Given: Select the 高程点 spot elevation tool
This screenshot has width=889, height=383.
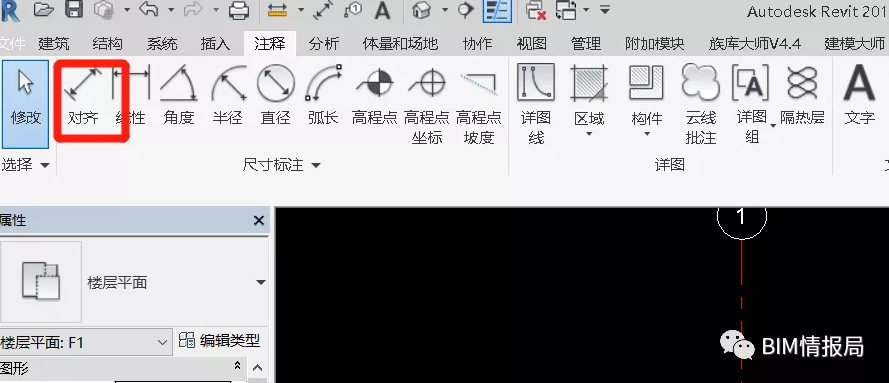Looking at the screenshot, I should pyautogui.click(x=375, y=96).
